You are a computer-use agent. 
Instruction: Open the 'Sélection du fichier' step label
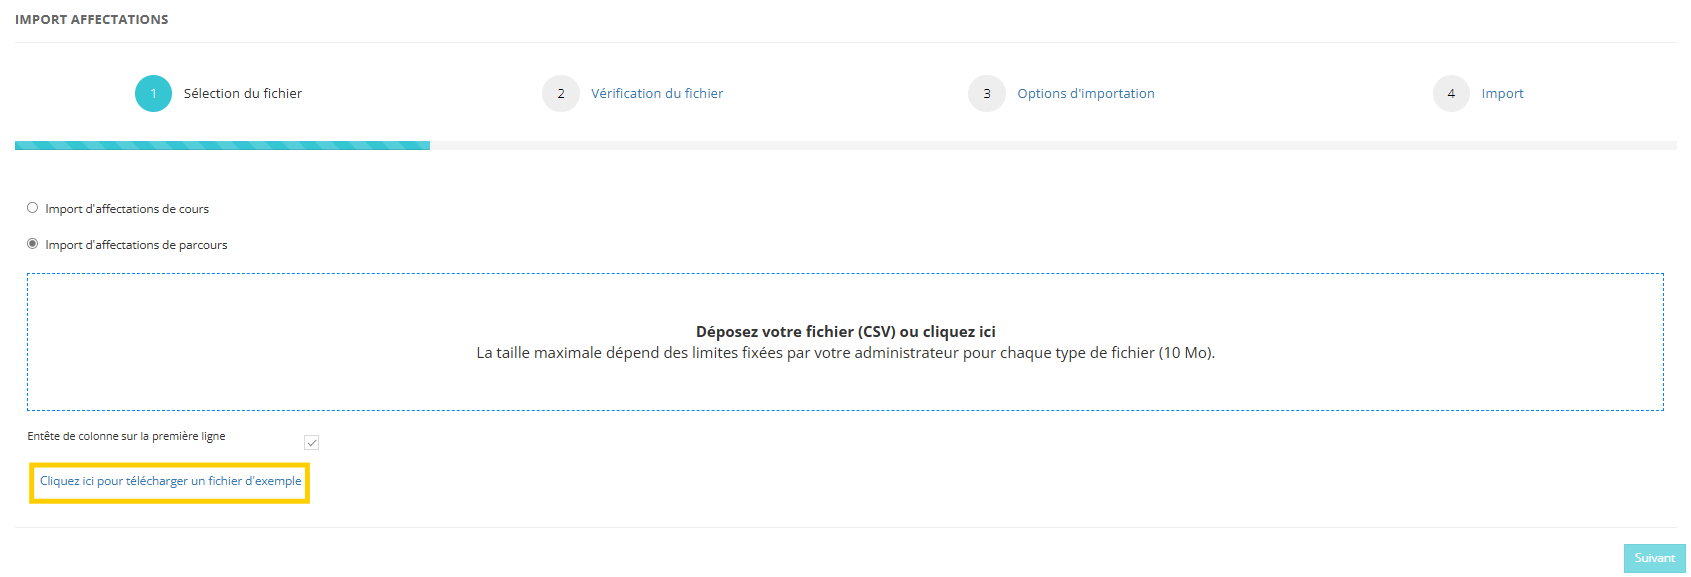coord(242,94)
